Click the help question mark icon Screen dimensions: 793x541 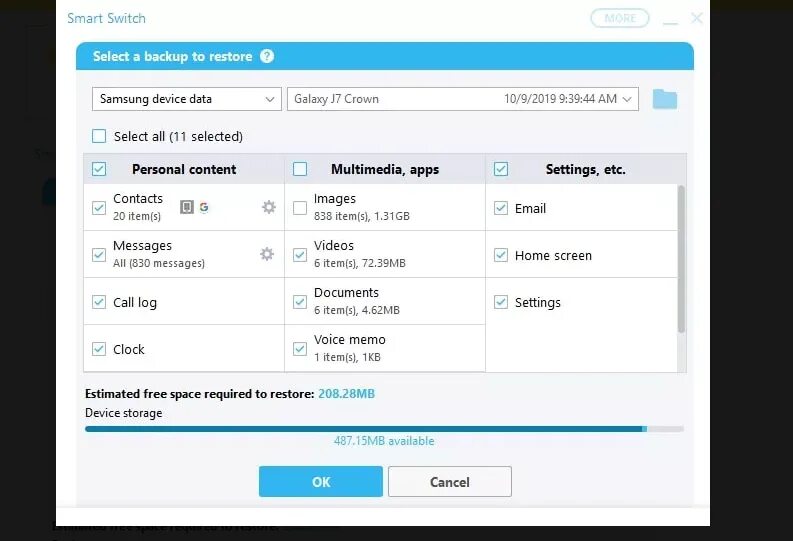pos(267,56)
